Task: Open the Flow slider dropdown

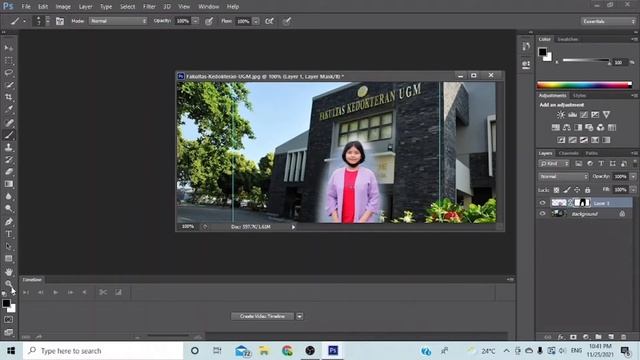Action: pyautogui.click(x=256, y=21)
